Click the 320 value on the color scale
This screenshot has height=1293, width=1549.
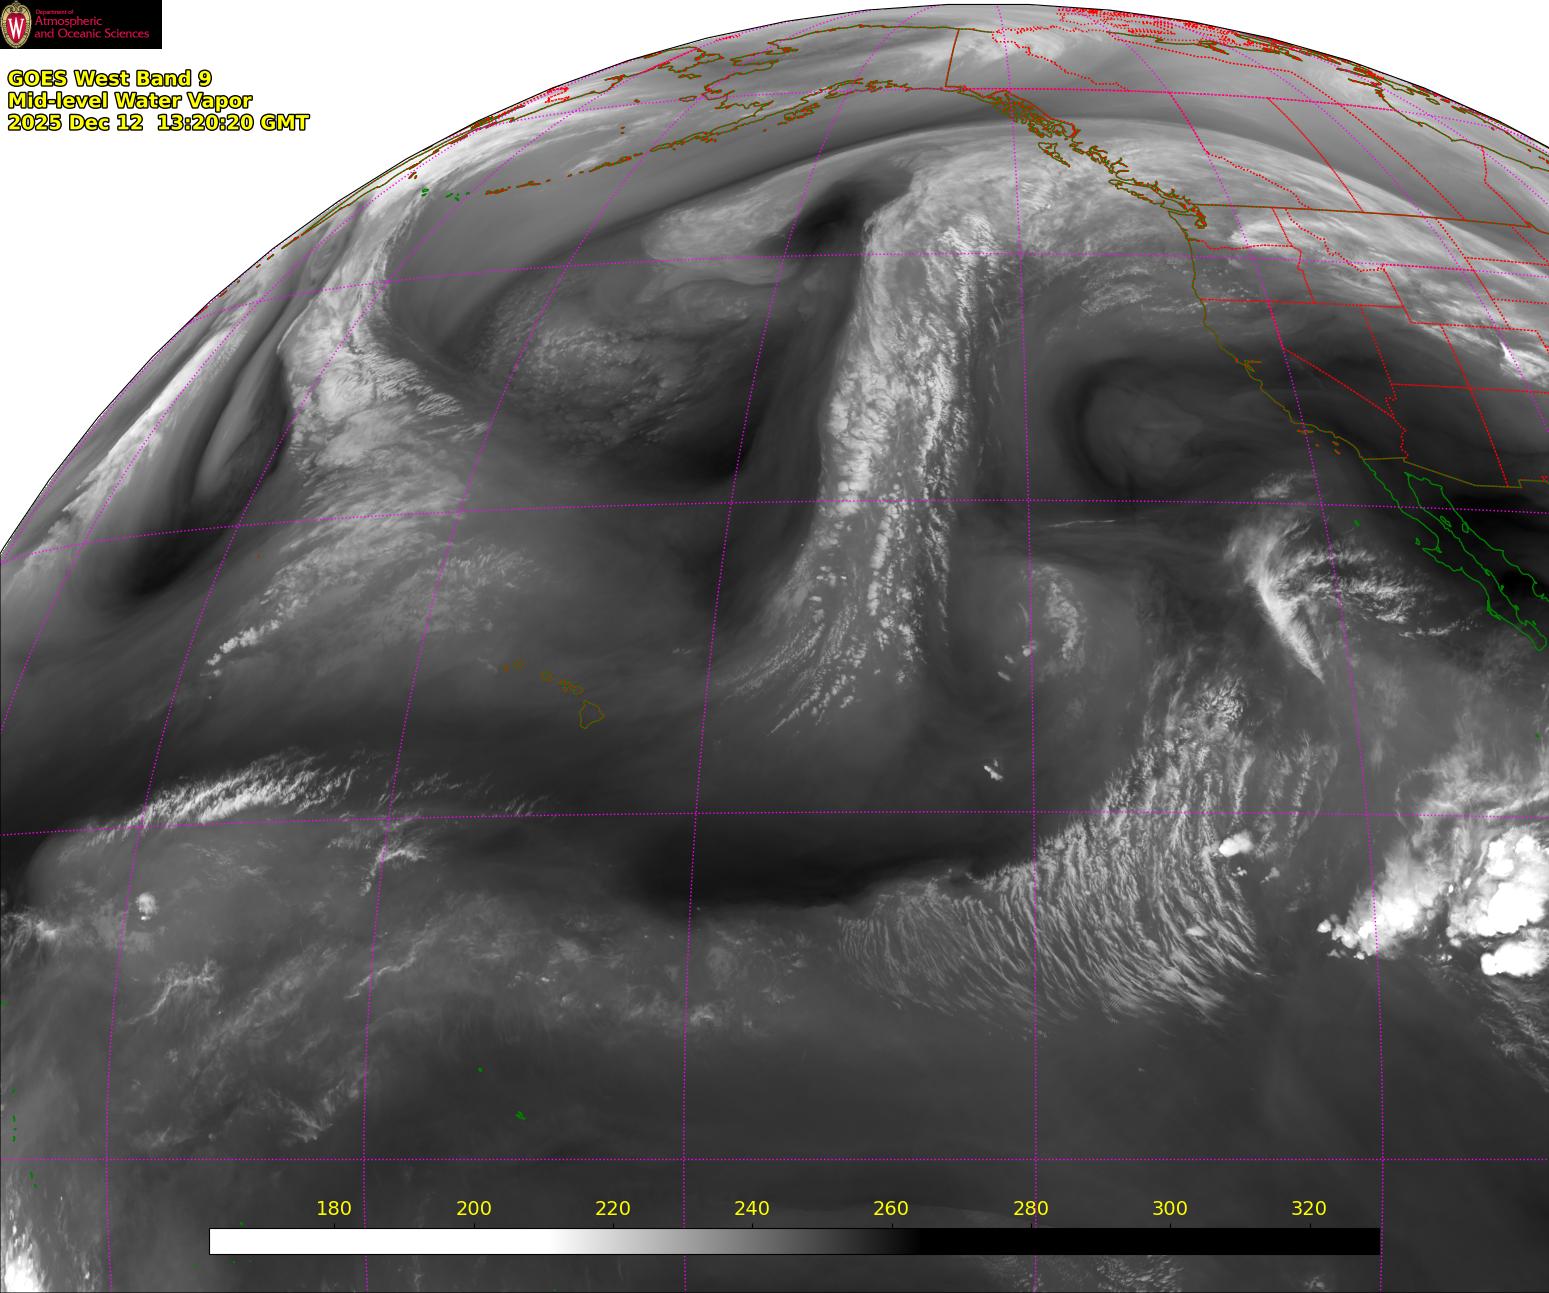click(1309, 1208)
